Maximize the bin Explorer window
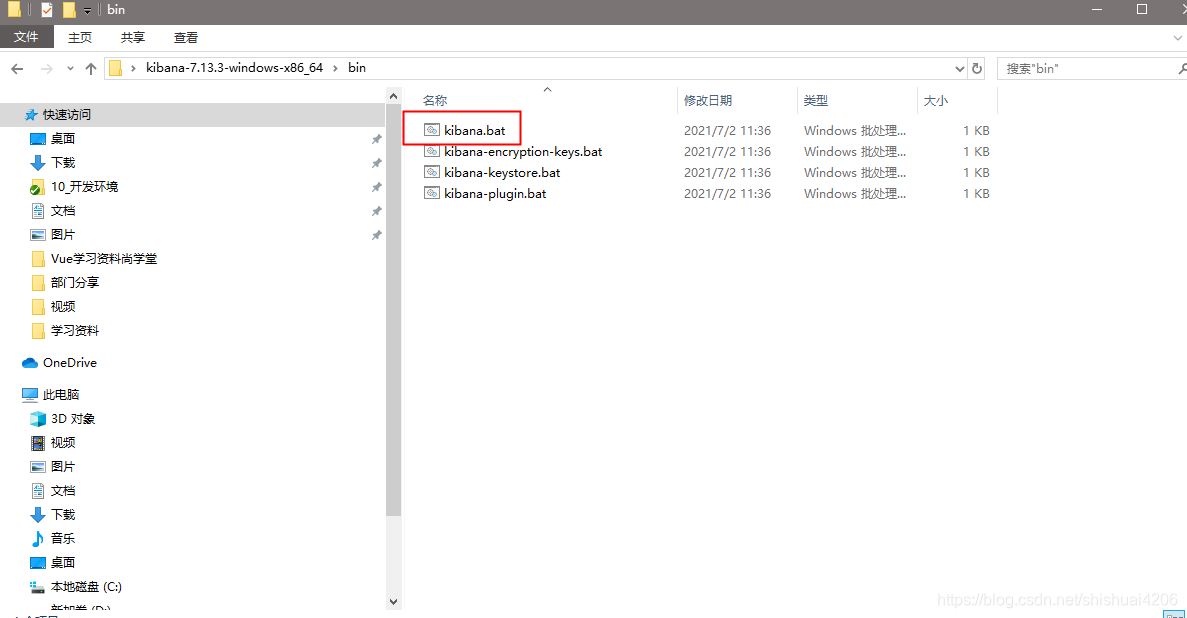This screenshot has width=1187, height=618. pyautogui.click(x=1142, y=9)
